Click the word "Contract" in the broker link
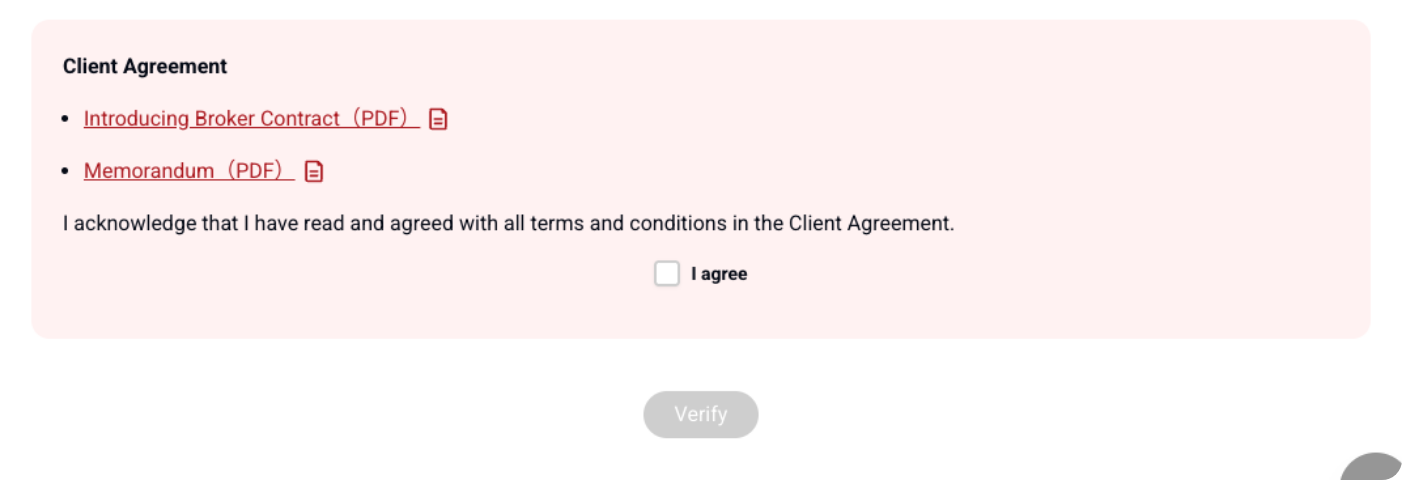1402x480 pixels. click(x=300, y=119)
